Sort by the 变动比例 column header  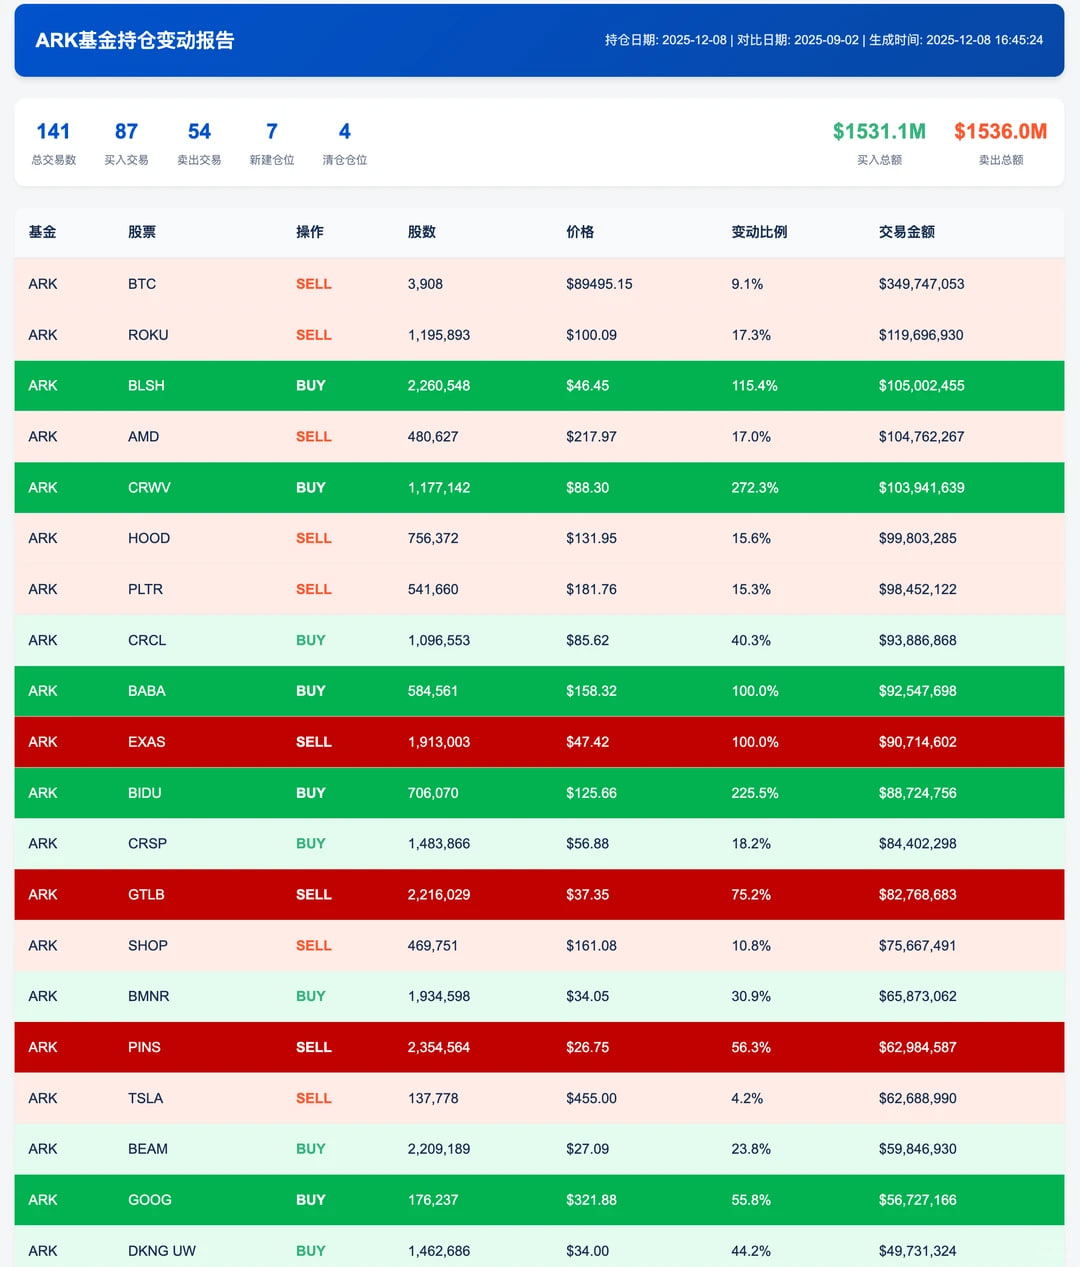tap(759, 232)
